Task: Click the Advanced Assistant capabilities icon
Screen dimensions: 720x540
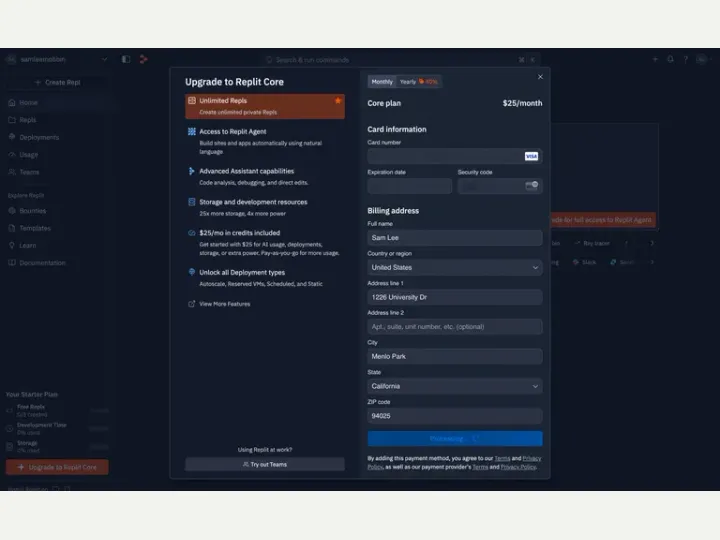Action: coord(191,171)
